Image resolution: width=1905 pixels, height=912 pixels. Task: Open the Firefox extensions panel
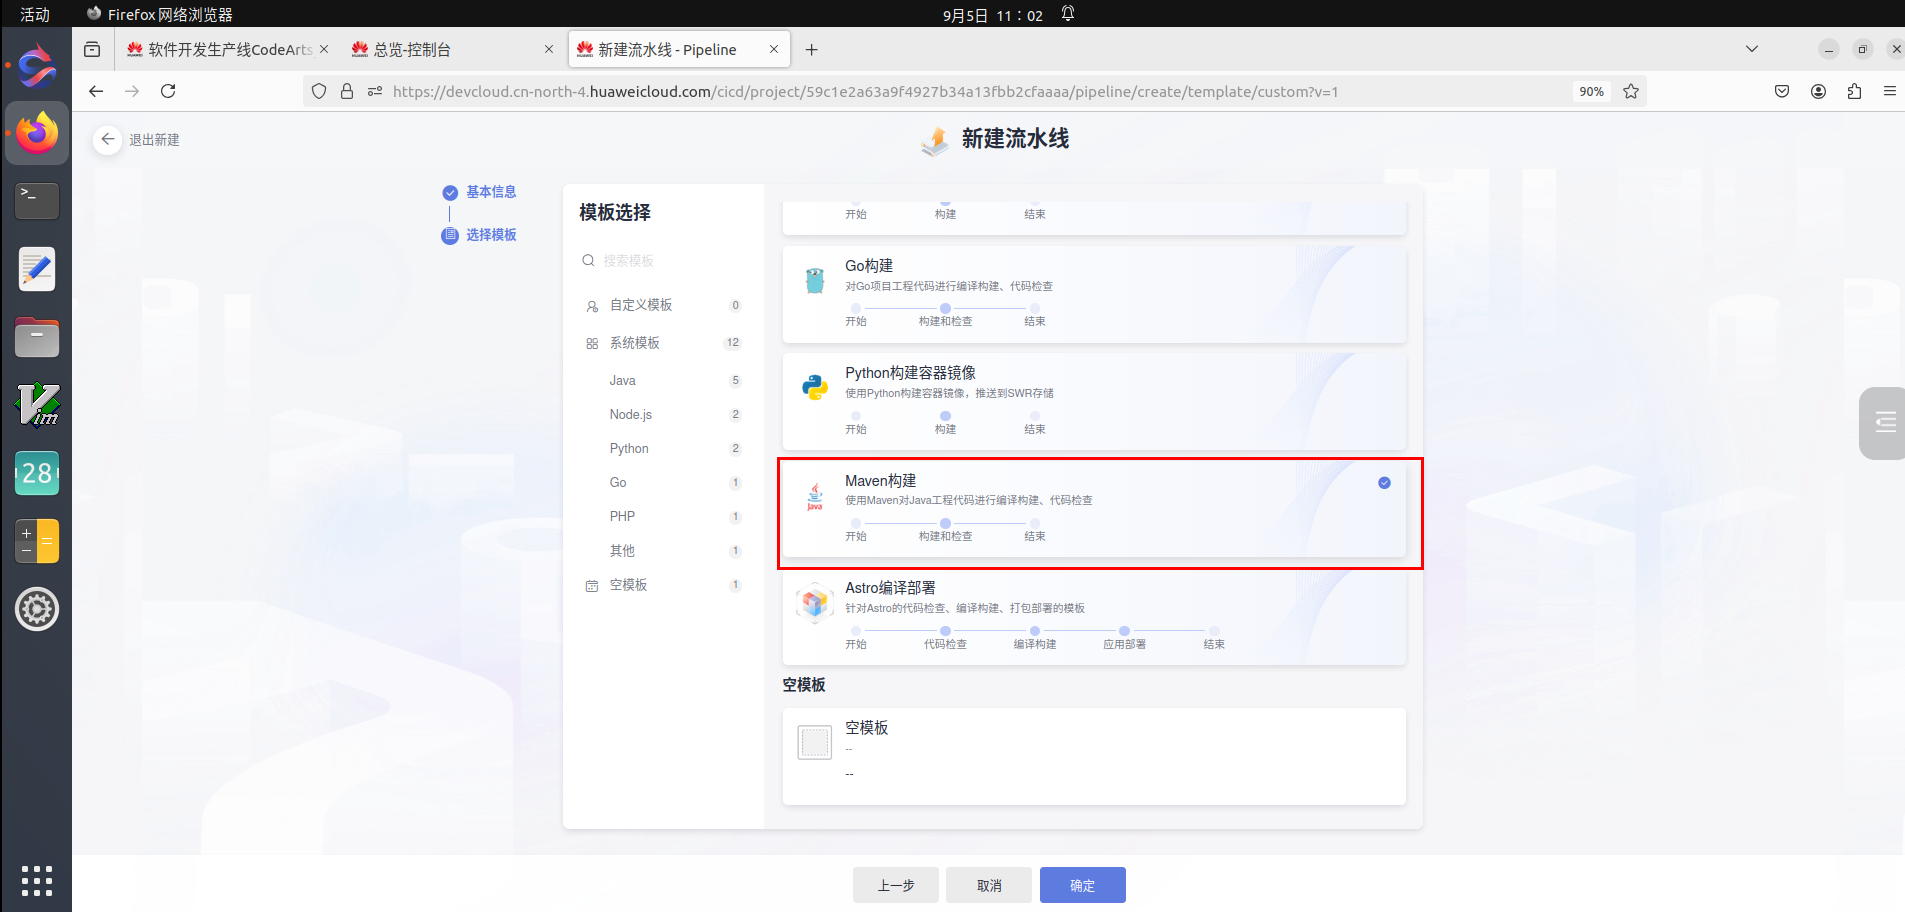pyautogui.click(x=1854, y=91)
